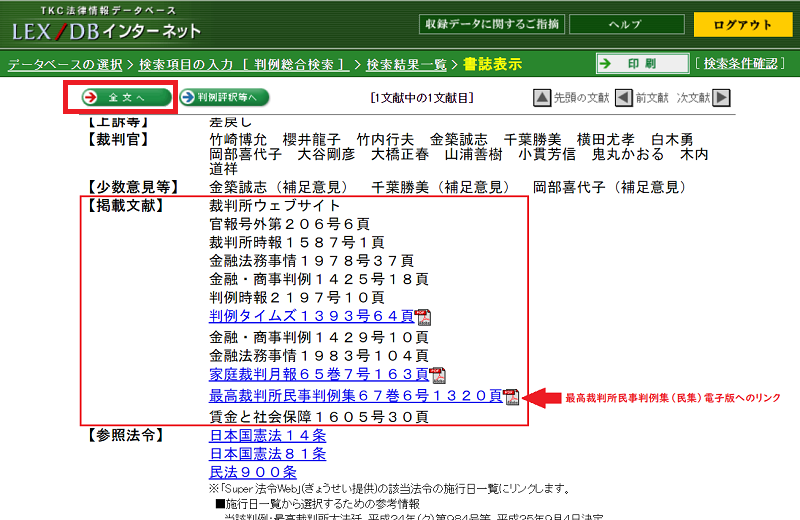Screen dimensions: 800x520
Task: Print the page with 印刷 button
Action: coord(642,63)
